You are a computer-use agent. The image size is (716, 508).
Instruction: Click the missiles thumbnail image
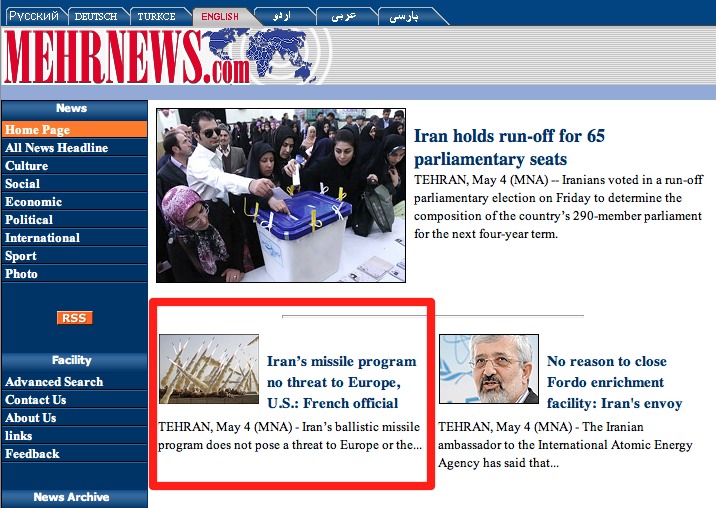[x=209, y=369]
